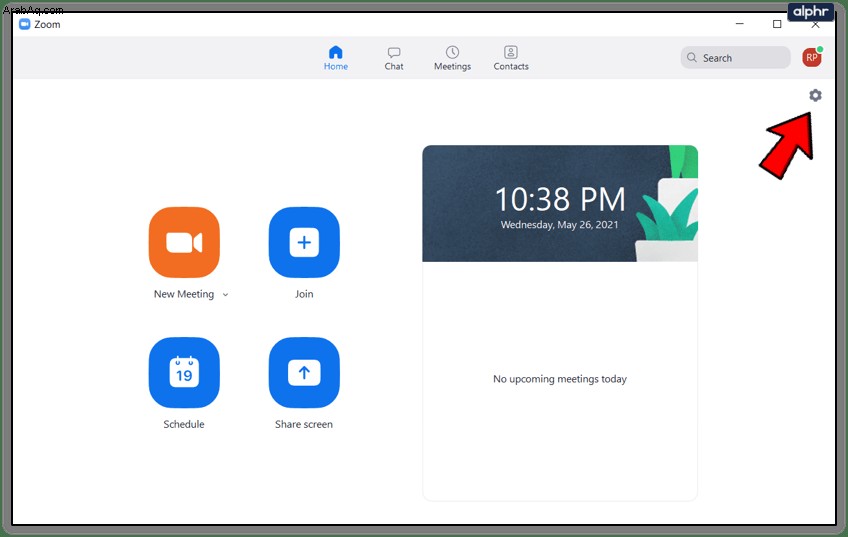Switch to the Home tab
Screen dimensions: 848x537
(336, 58)
